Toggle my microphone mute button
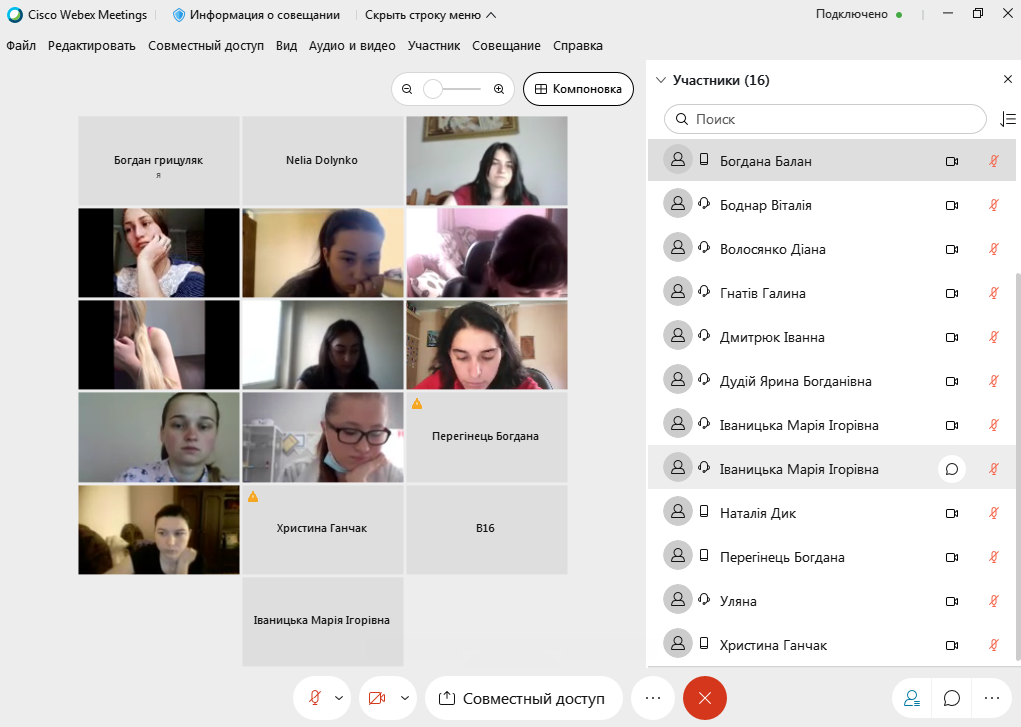The image size is (1021, 727). pos(314,698)
